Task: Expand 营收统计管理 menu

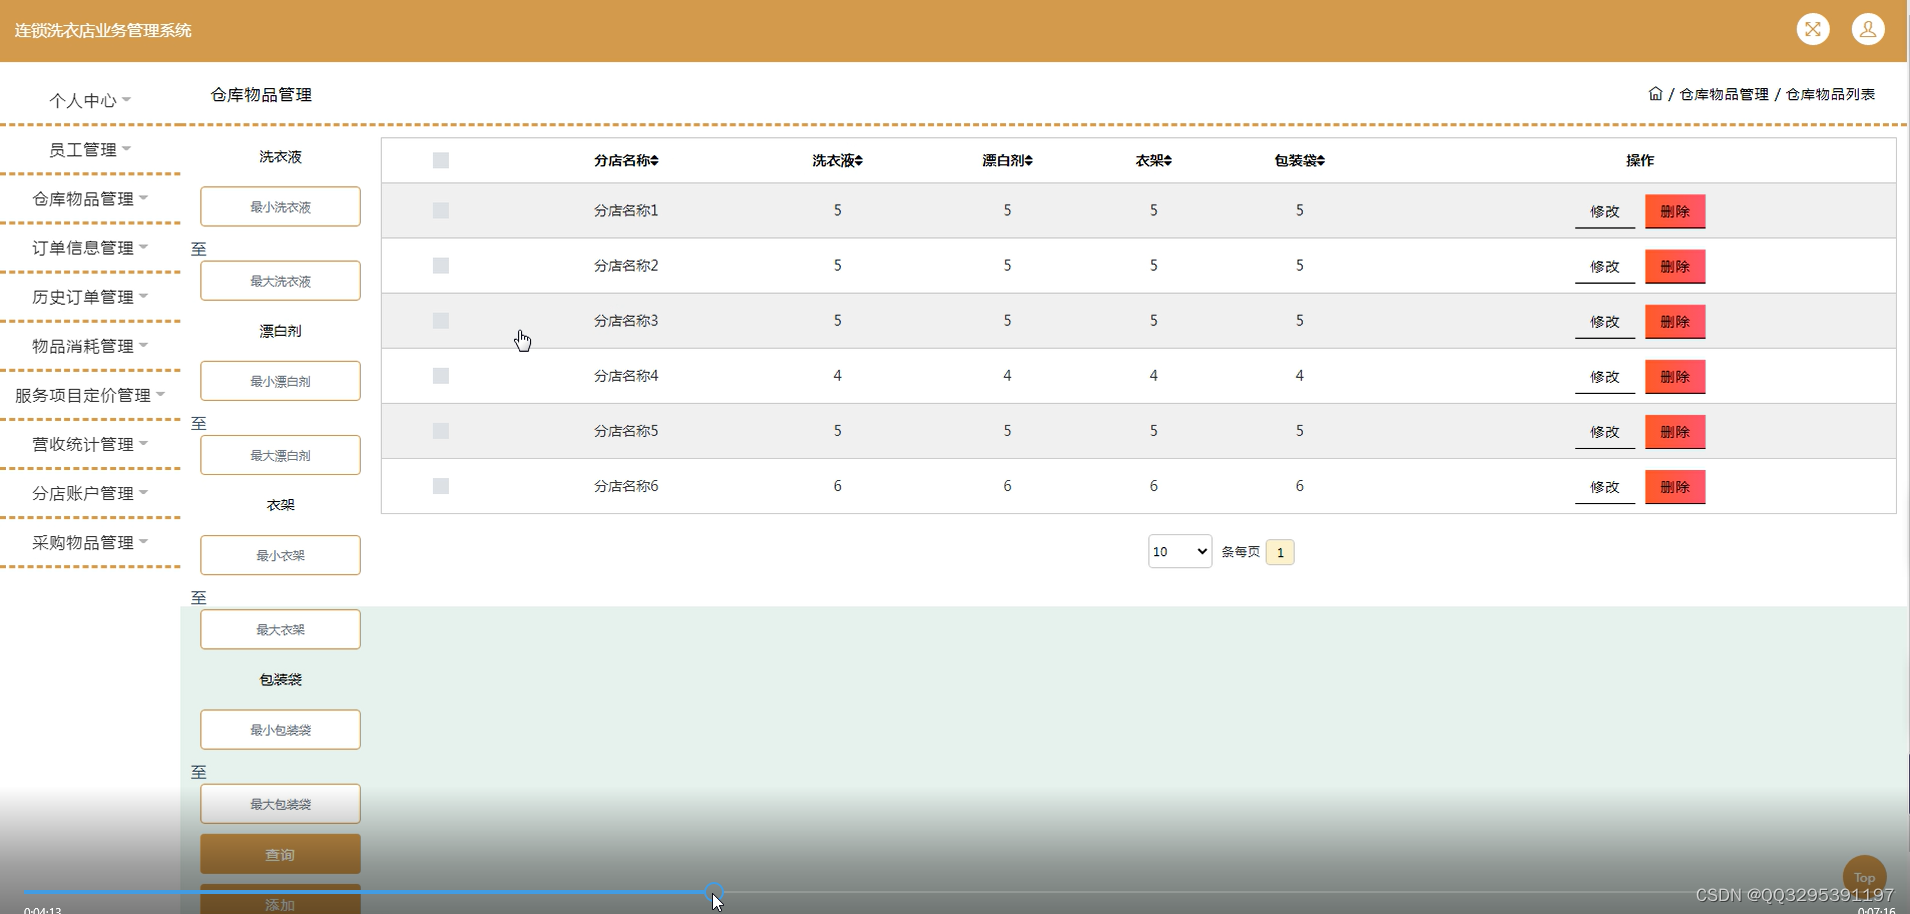Action: pos(90,443)
